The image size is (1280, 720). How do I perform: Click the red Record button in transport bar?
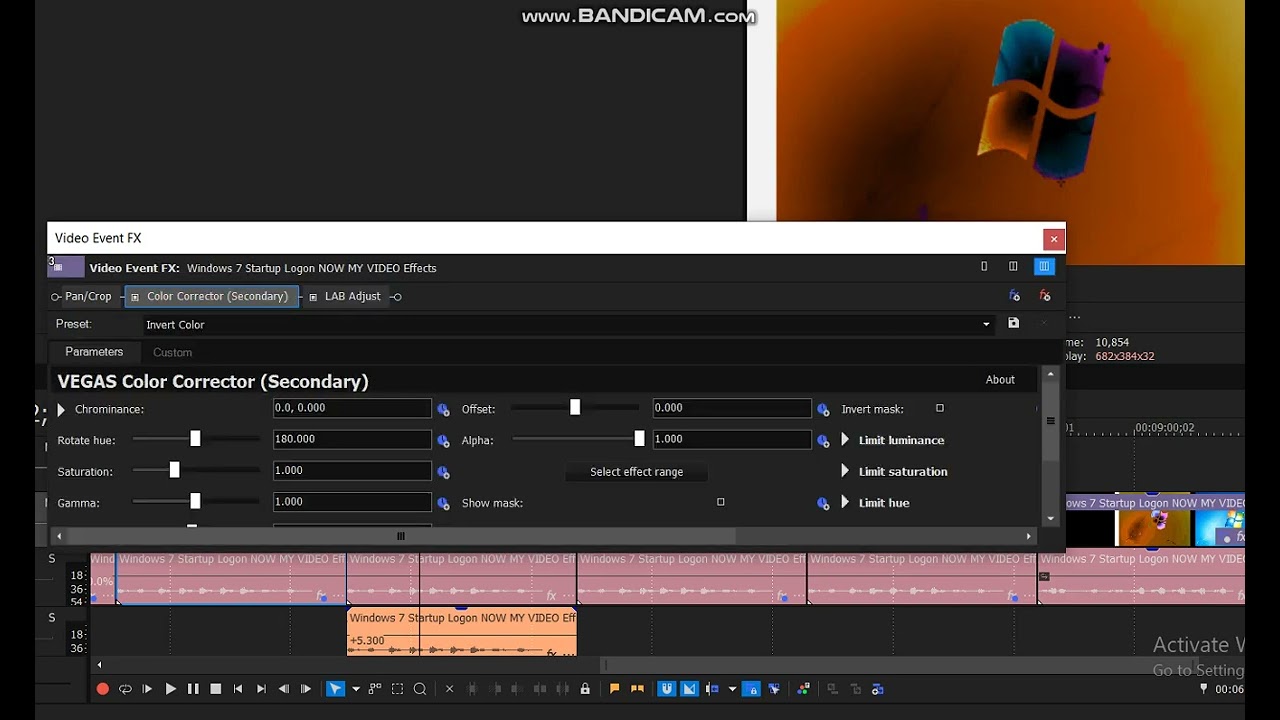click(x=102, y=689)
